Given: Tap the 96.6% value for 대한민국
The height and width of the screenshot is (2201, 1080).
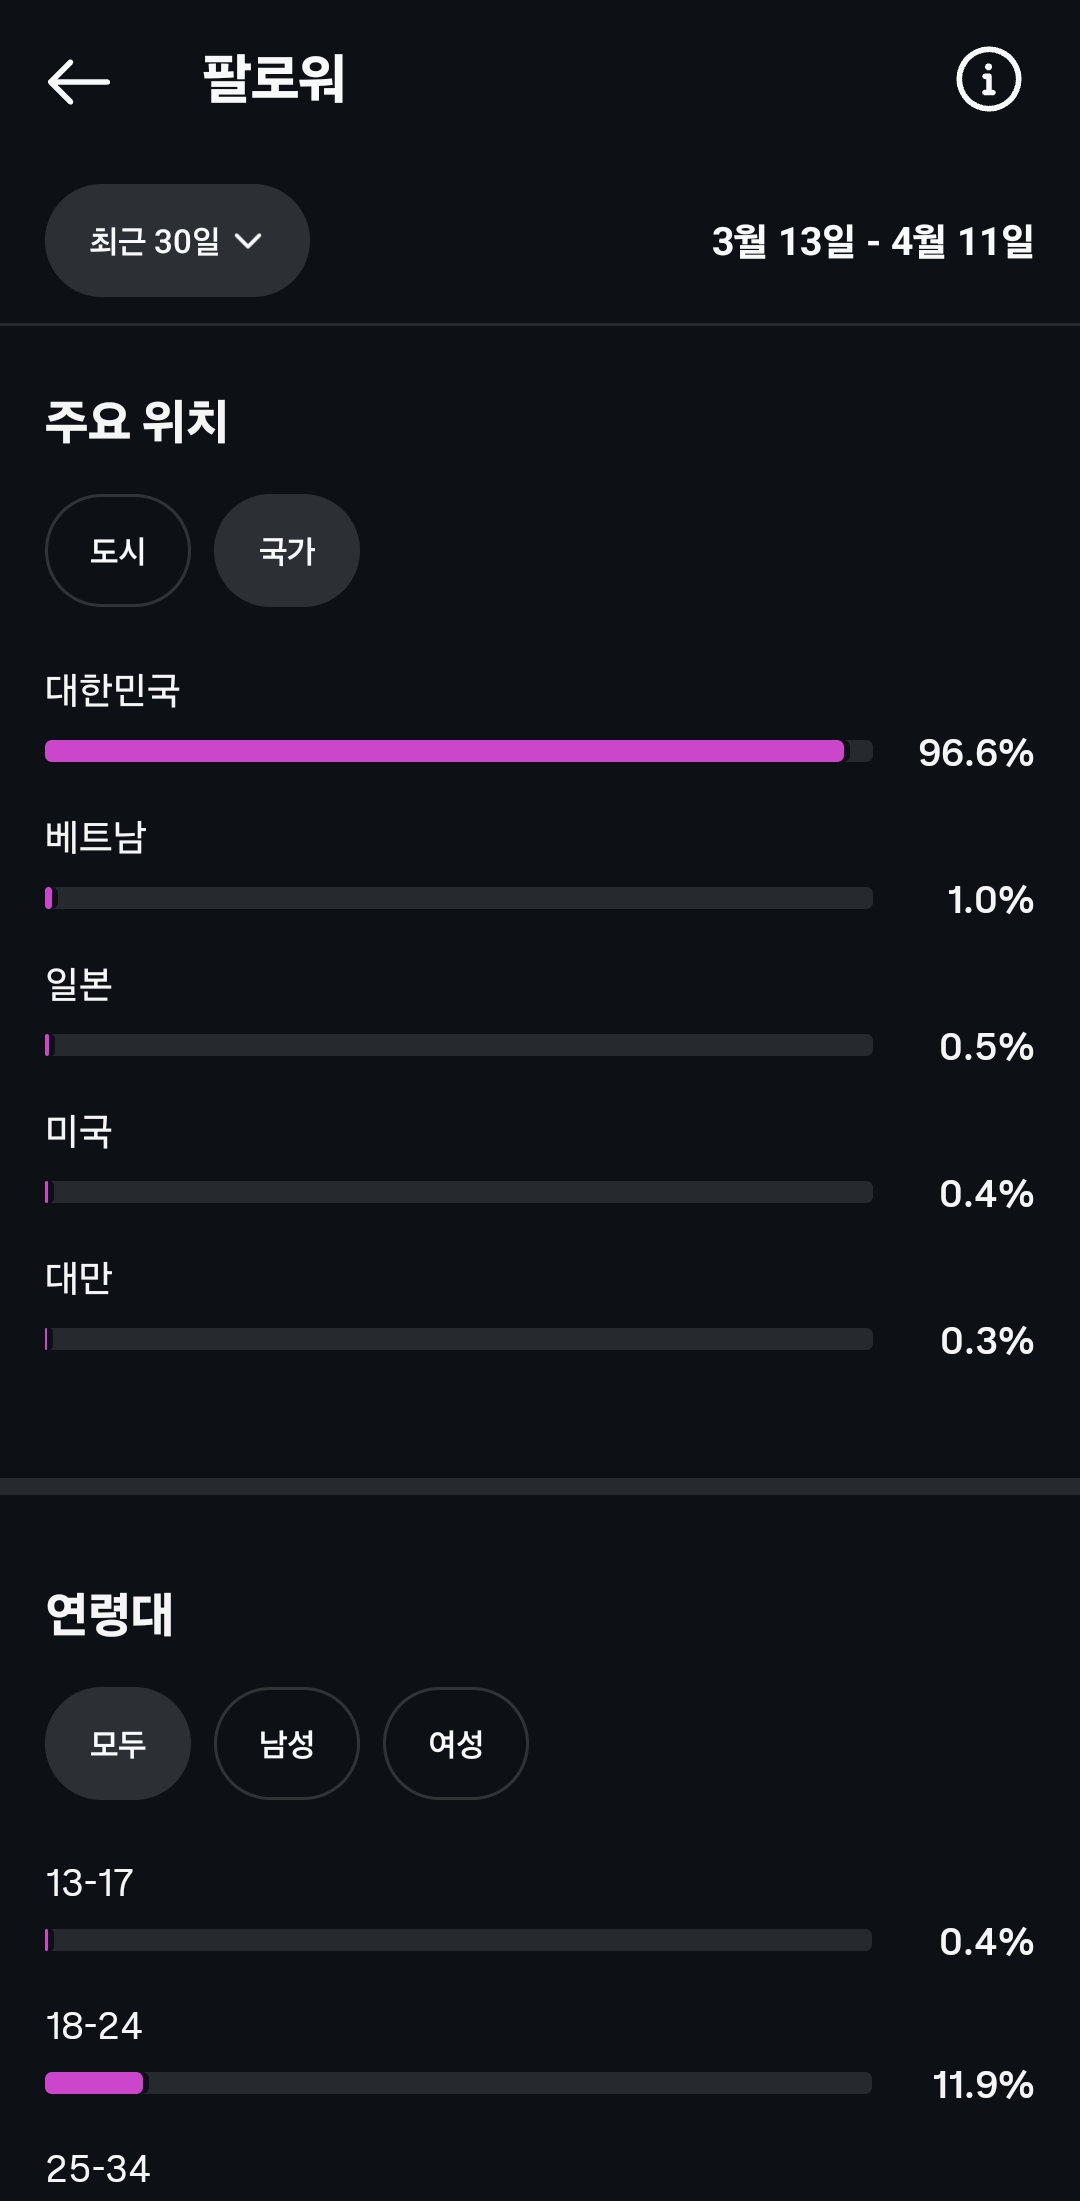Looking at the screenshot, I should tap(975, 753).
